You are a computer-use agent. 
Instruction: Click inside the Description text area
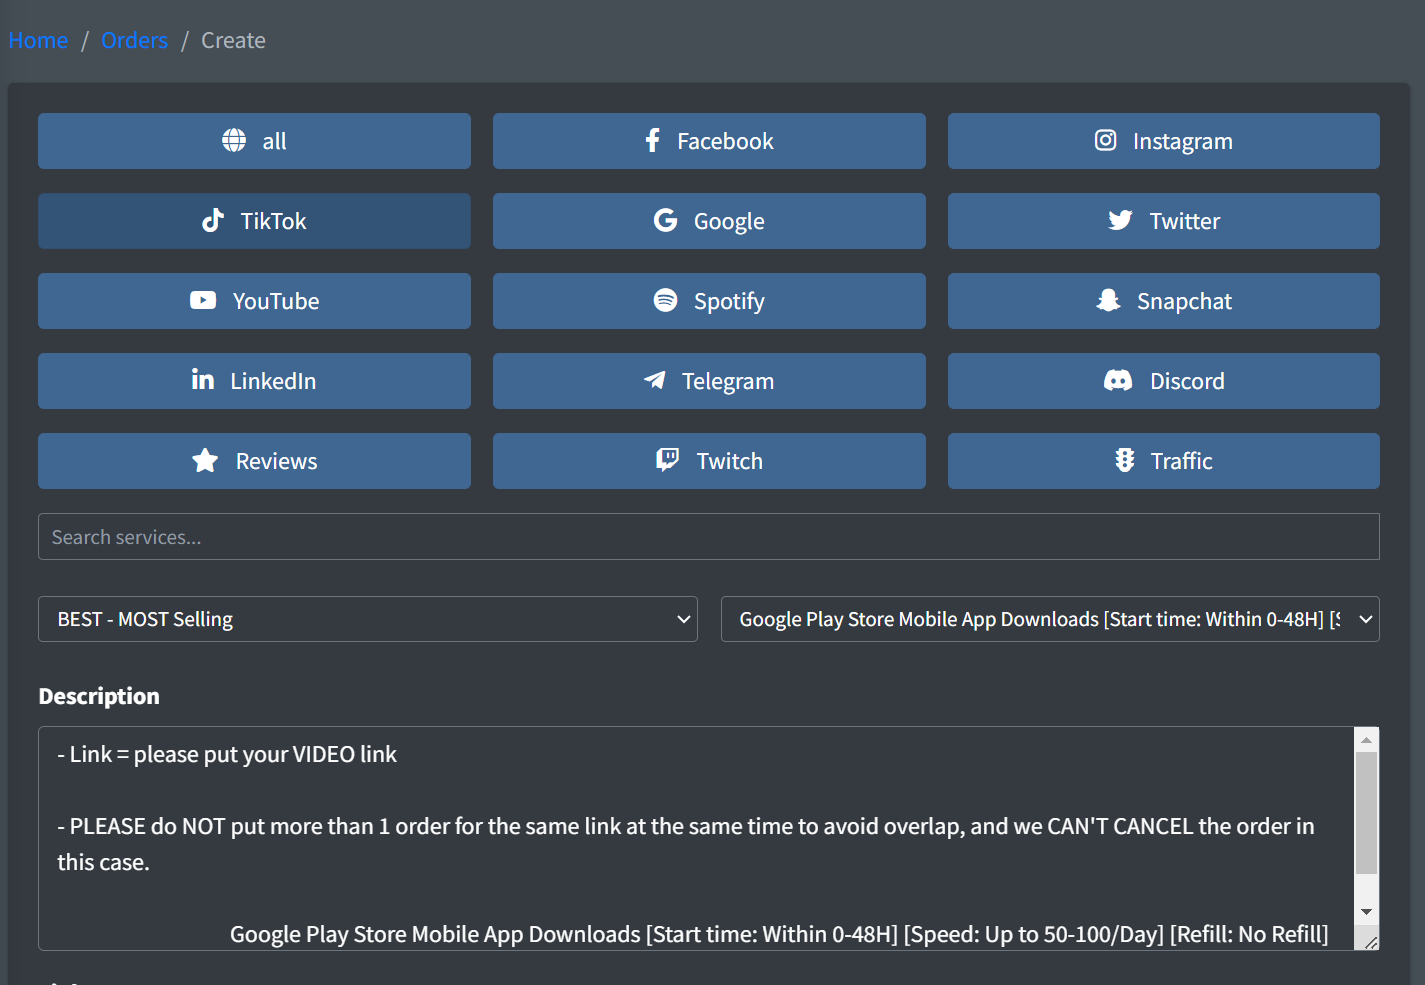coord(696,838)
